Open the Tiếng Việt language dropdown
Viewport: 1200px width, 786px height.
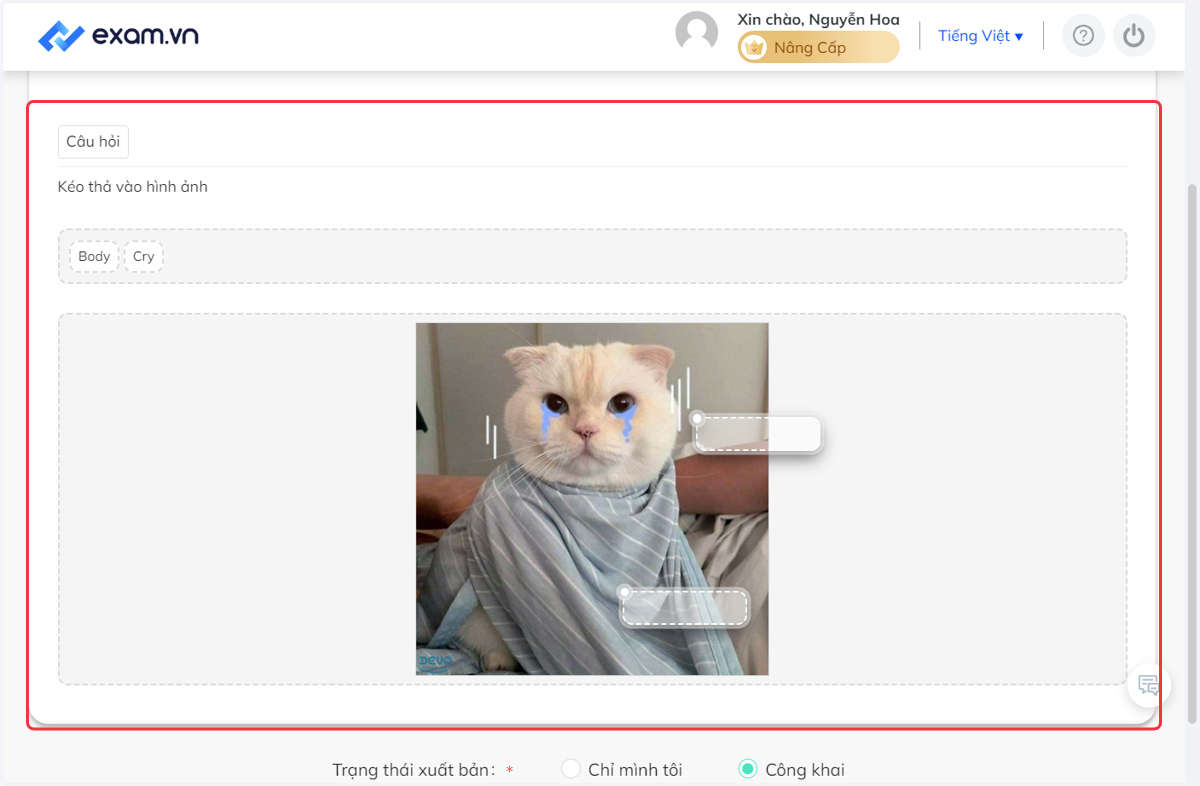pyautogui.click(x=980, y=36)
